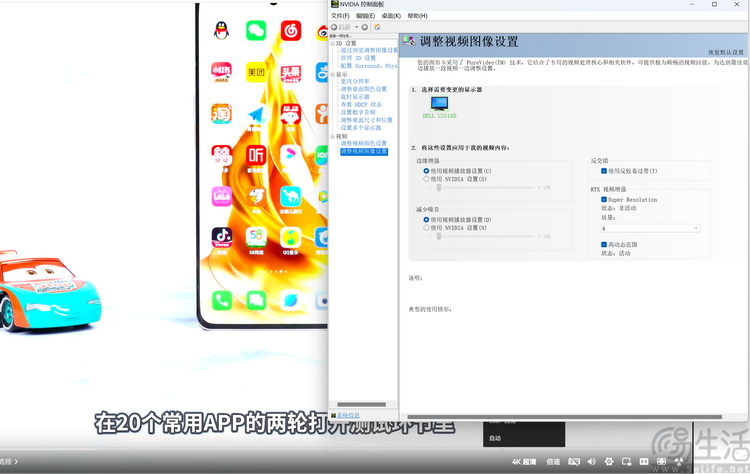Click red 头条 app icon on phone
Viewport: 750px width, 474px height.
pos(291,73)
